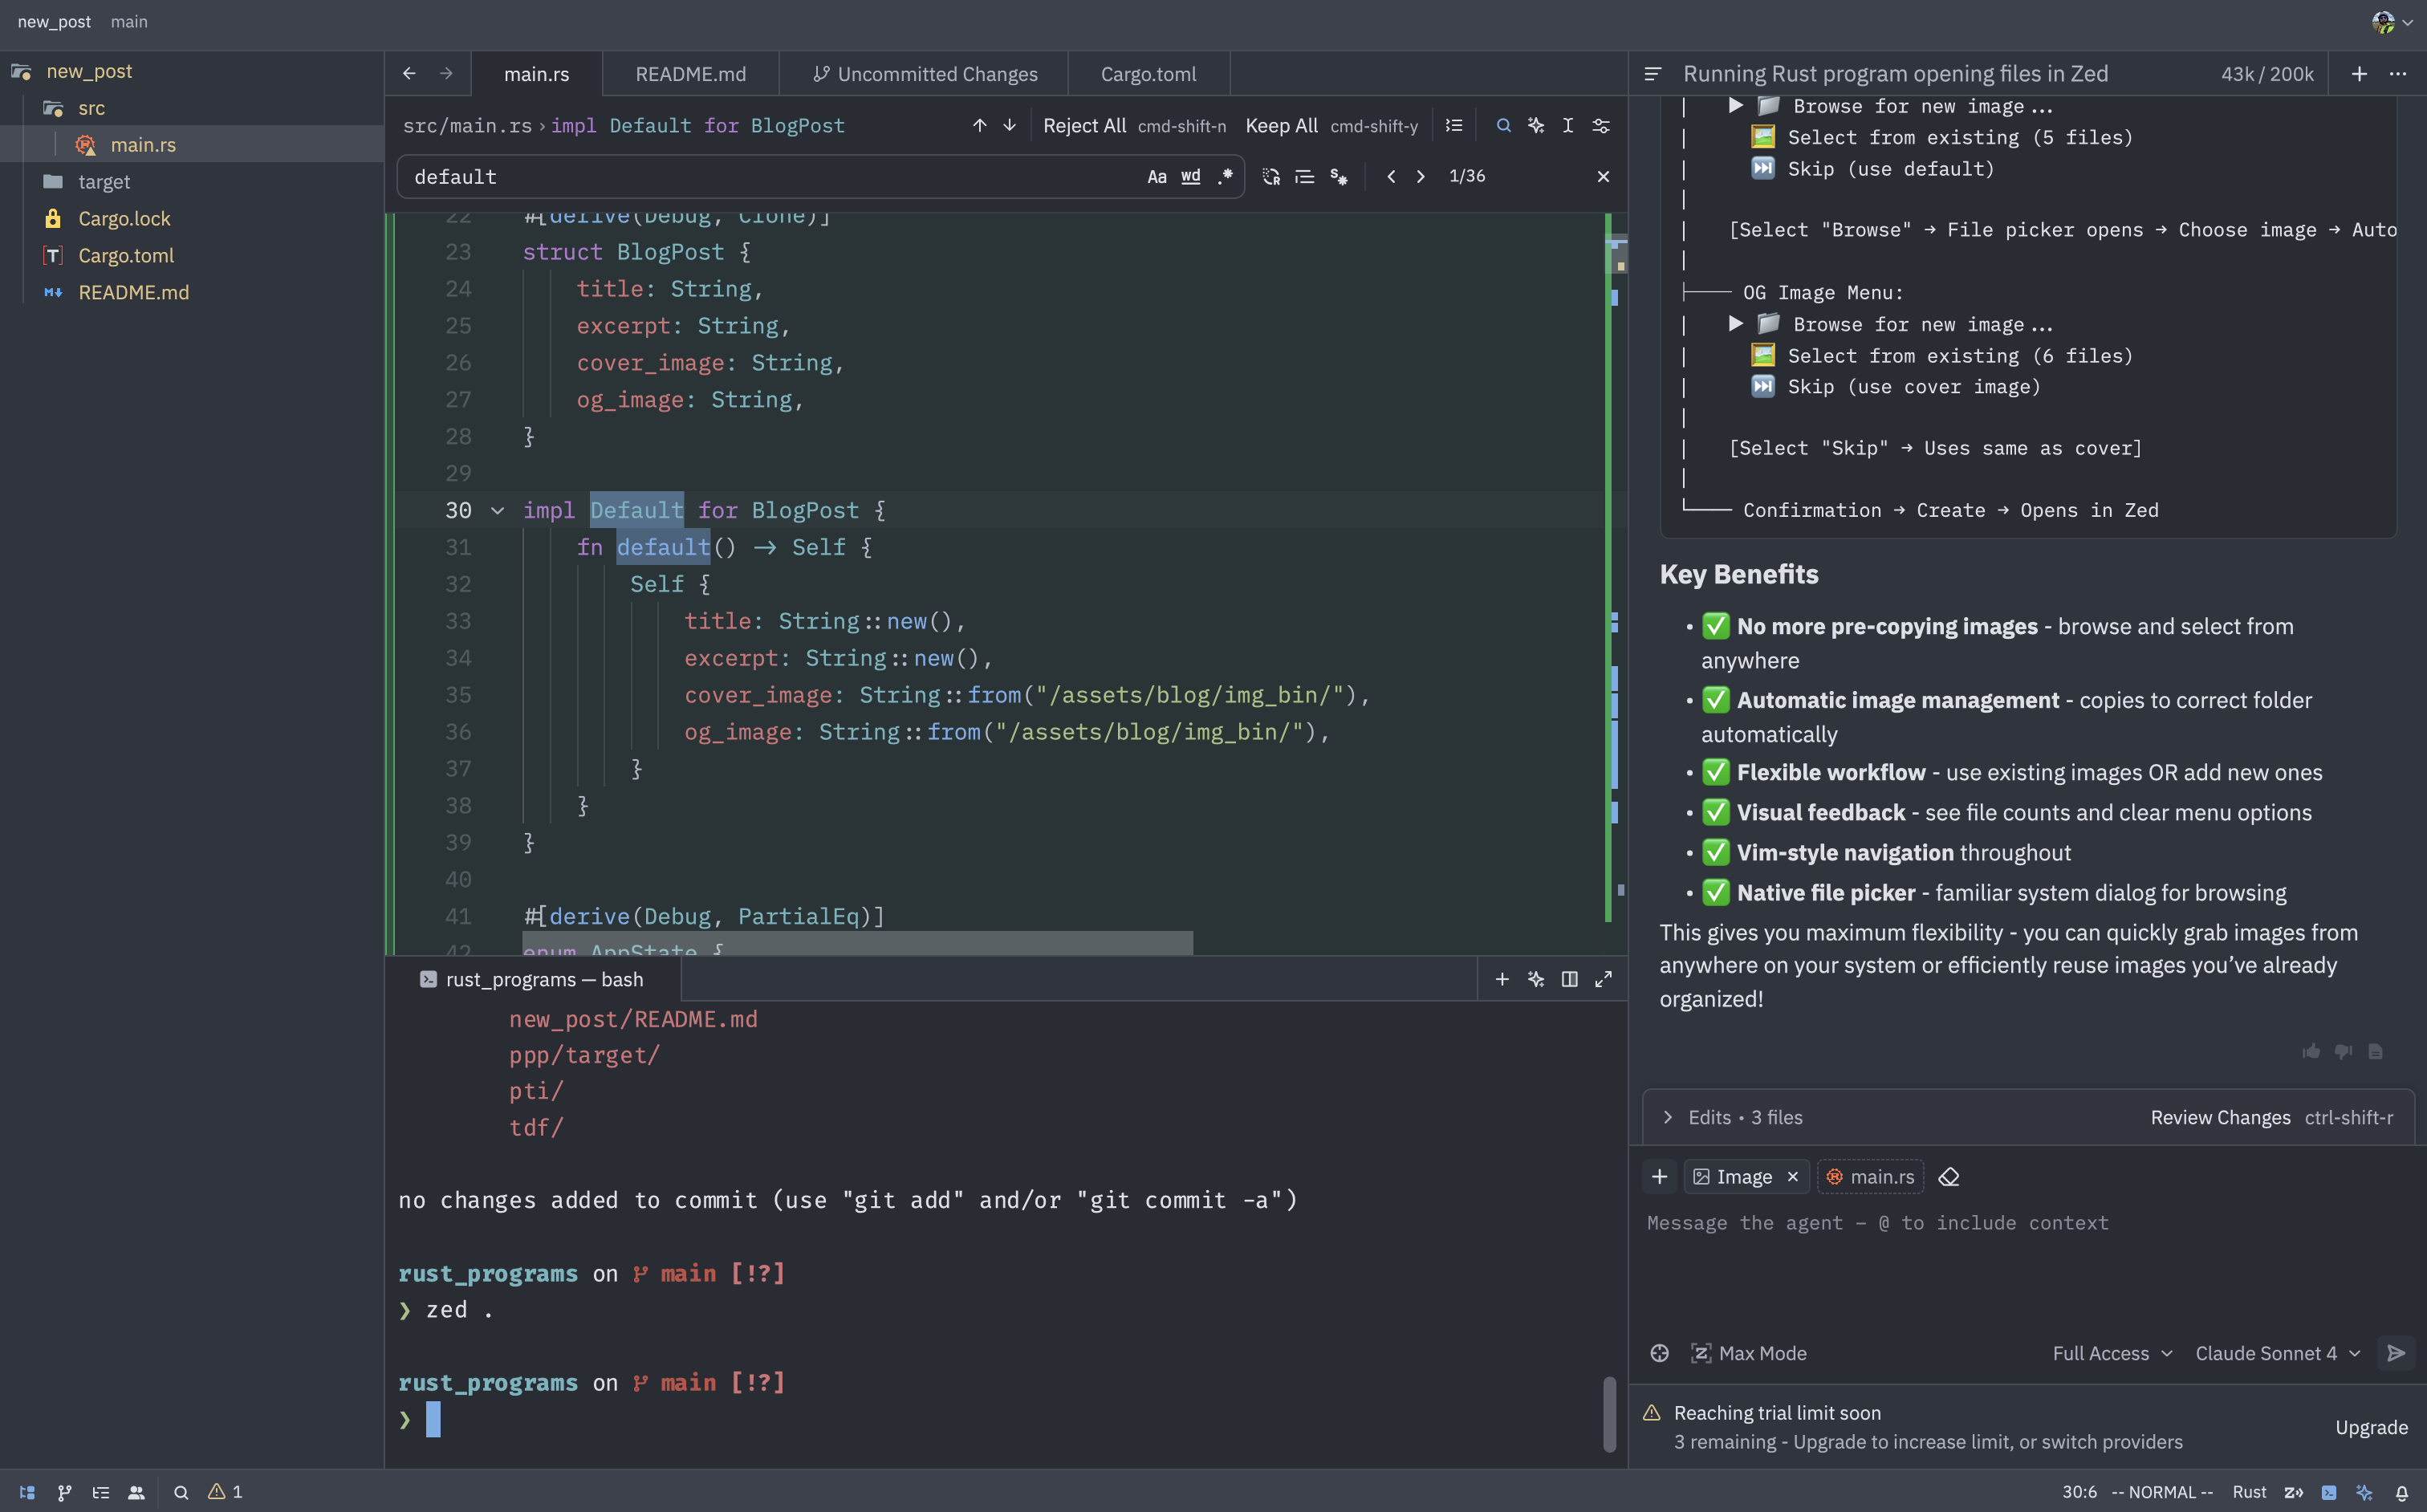Toggle Max Mode
The height and width of the screenshot is (1512, 2427).
(x=1749, y=1353)
